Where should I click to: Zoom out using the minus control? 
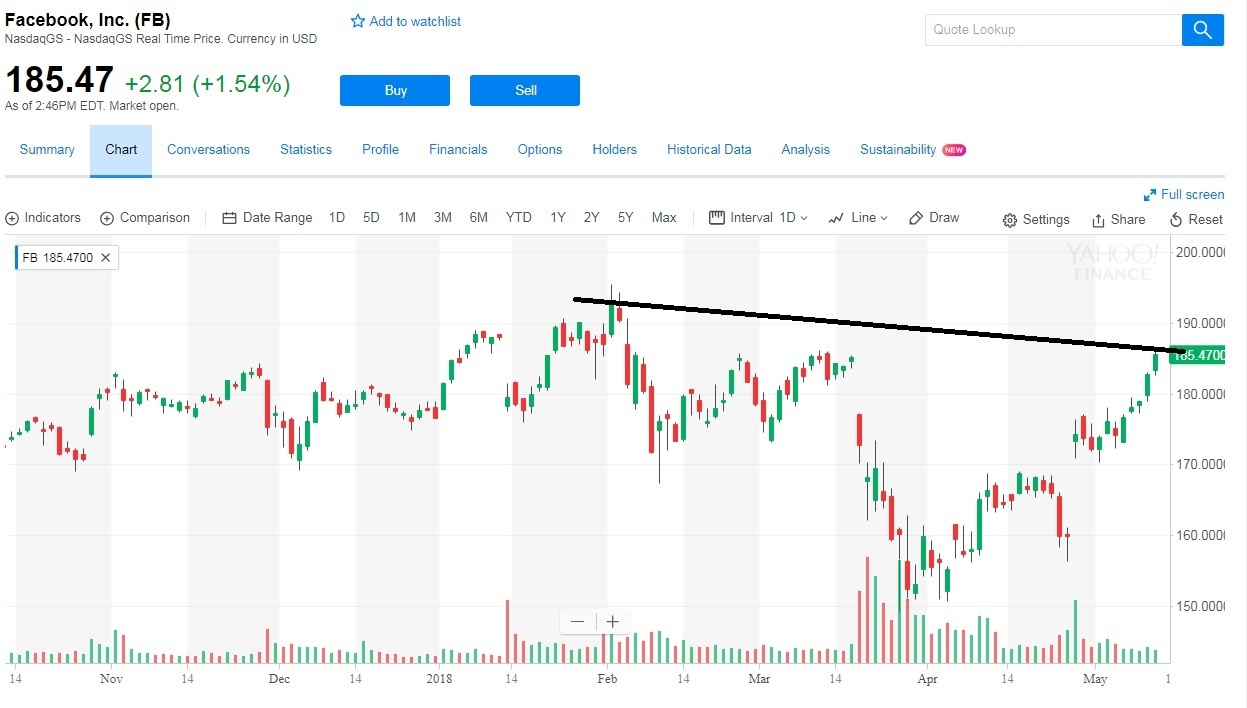pos(577,621)
